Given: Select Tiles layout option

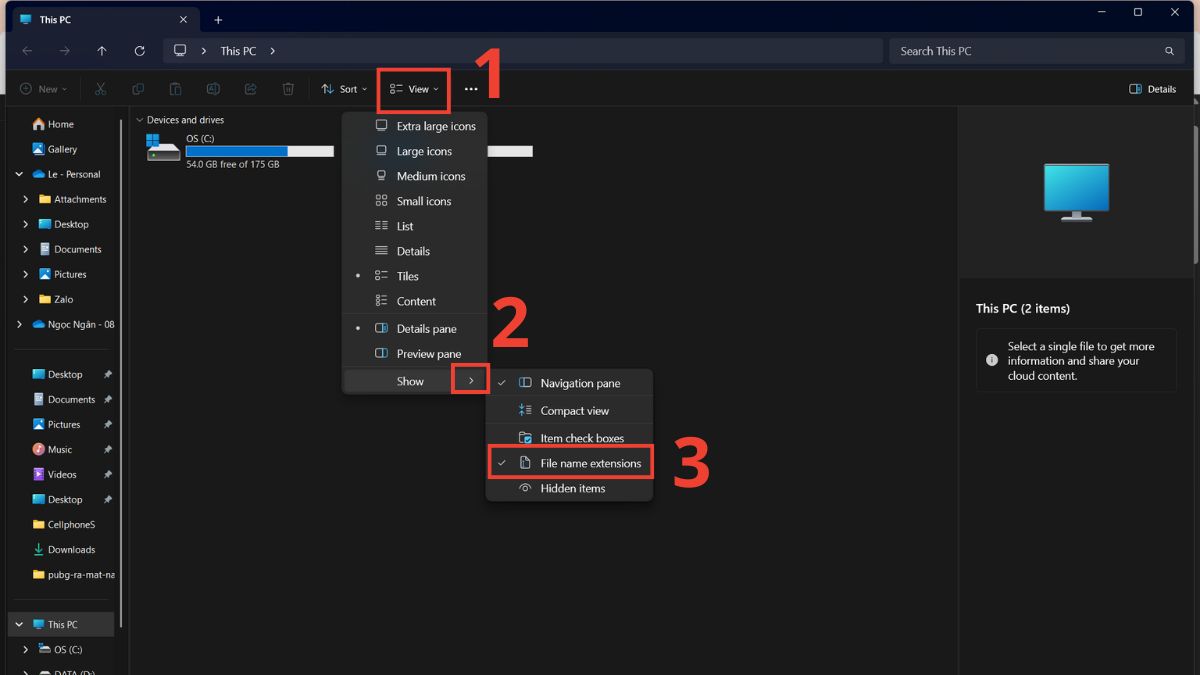Looking at the screenshot, I should point(415,276).
